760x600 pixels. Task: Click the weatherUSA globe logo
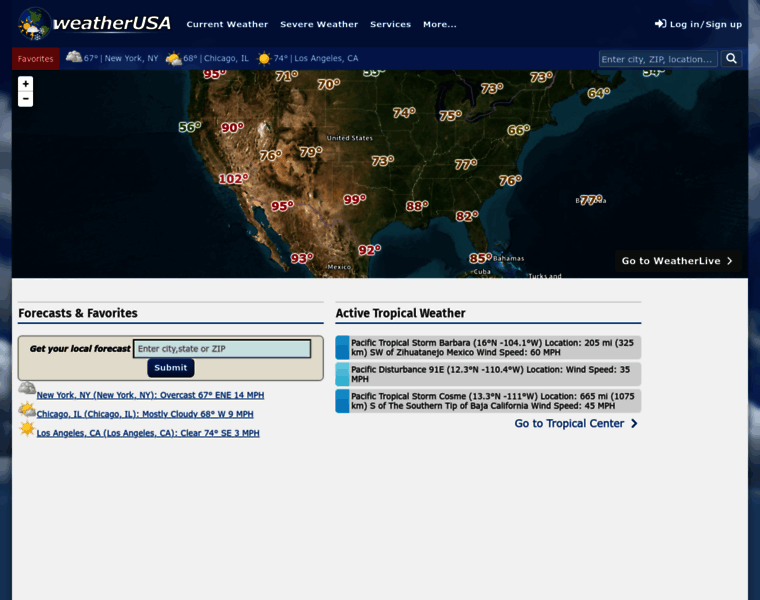point(34,24)
